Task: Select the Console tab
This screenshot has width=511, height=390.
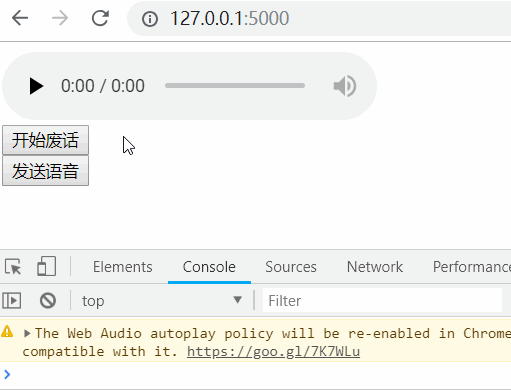Action: 209,267
